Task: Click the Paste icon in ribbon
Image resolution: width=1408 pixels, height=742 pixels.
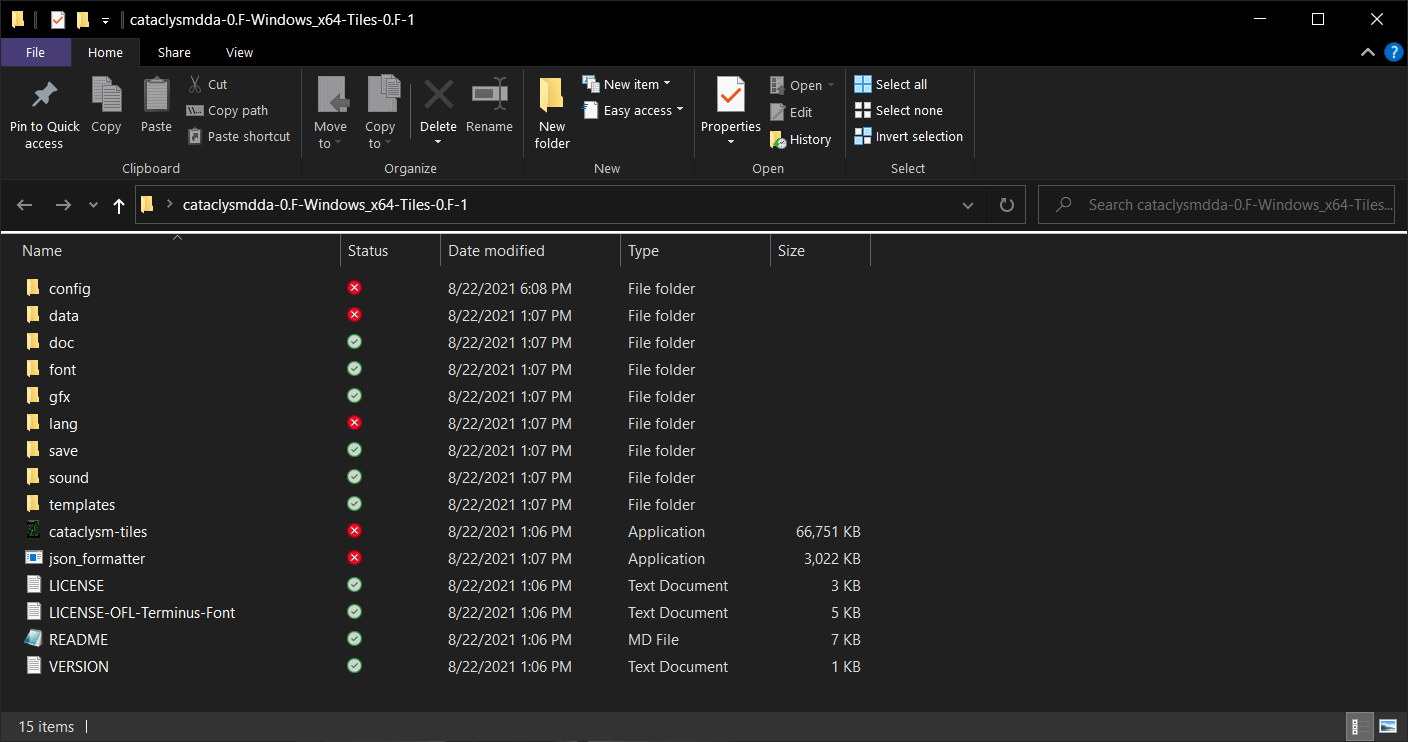Action: [156, 95]
